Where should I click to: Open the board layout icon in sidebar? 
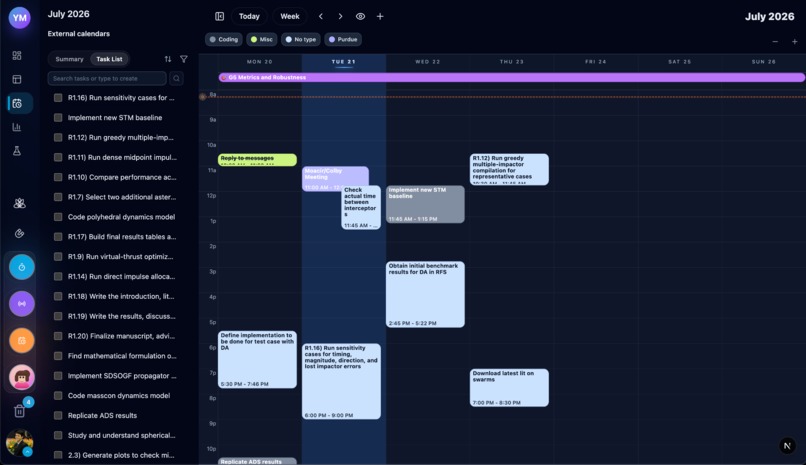pos(17,79)
